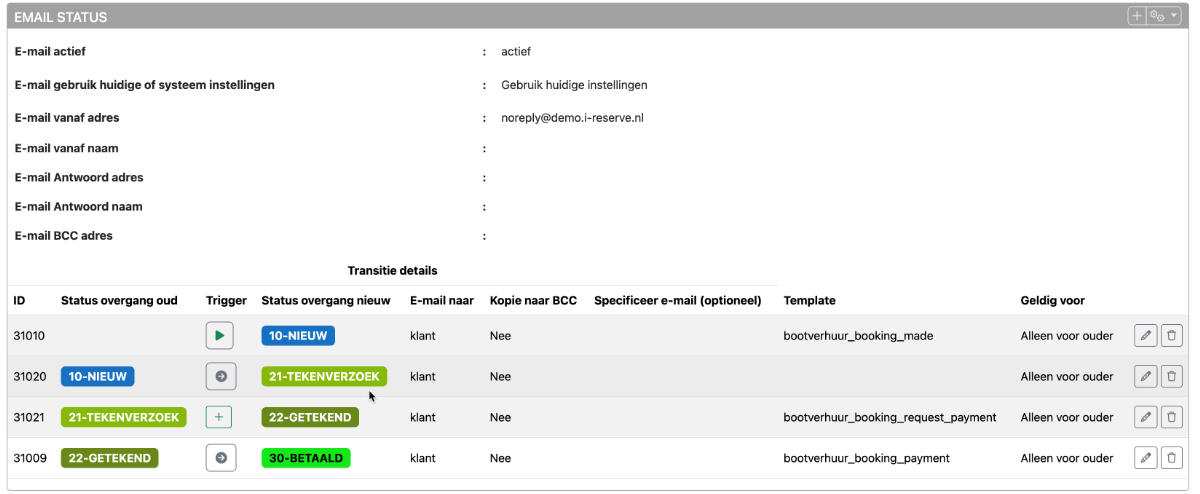Click the blue 10-NIEUW badge in row 31010
The height and width of the screenshot is (494, 1200).
click(298, 336)
